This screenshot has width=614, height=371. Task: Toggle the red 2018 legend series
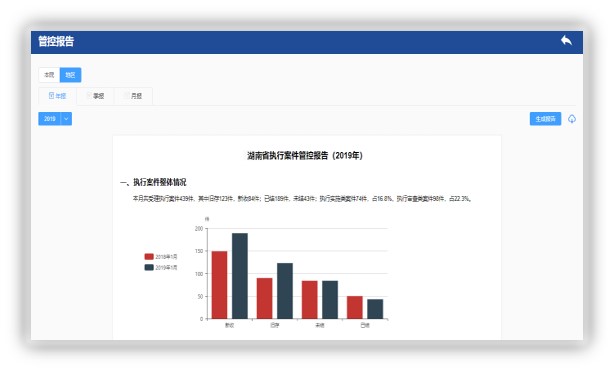click(x=161, y=257)
